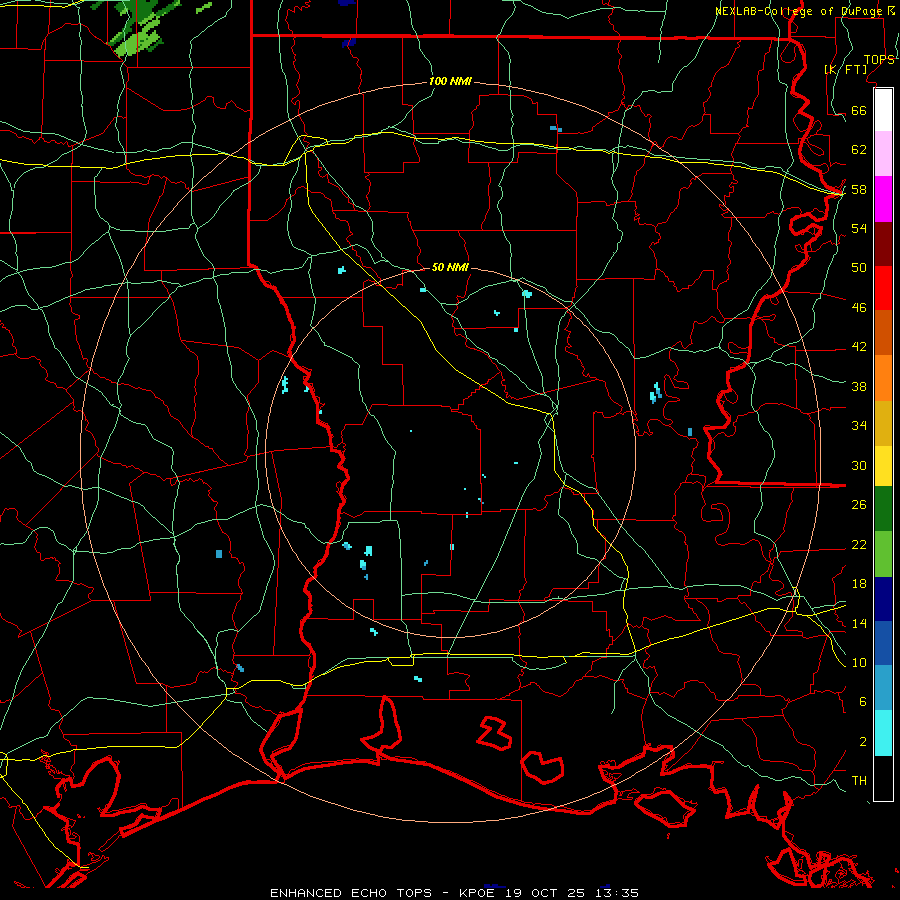Pick the bright orange legend swatch
This screenshot has width=900, height=900.
click(883, 378)
